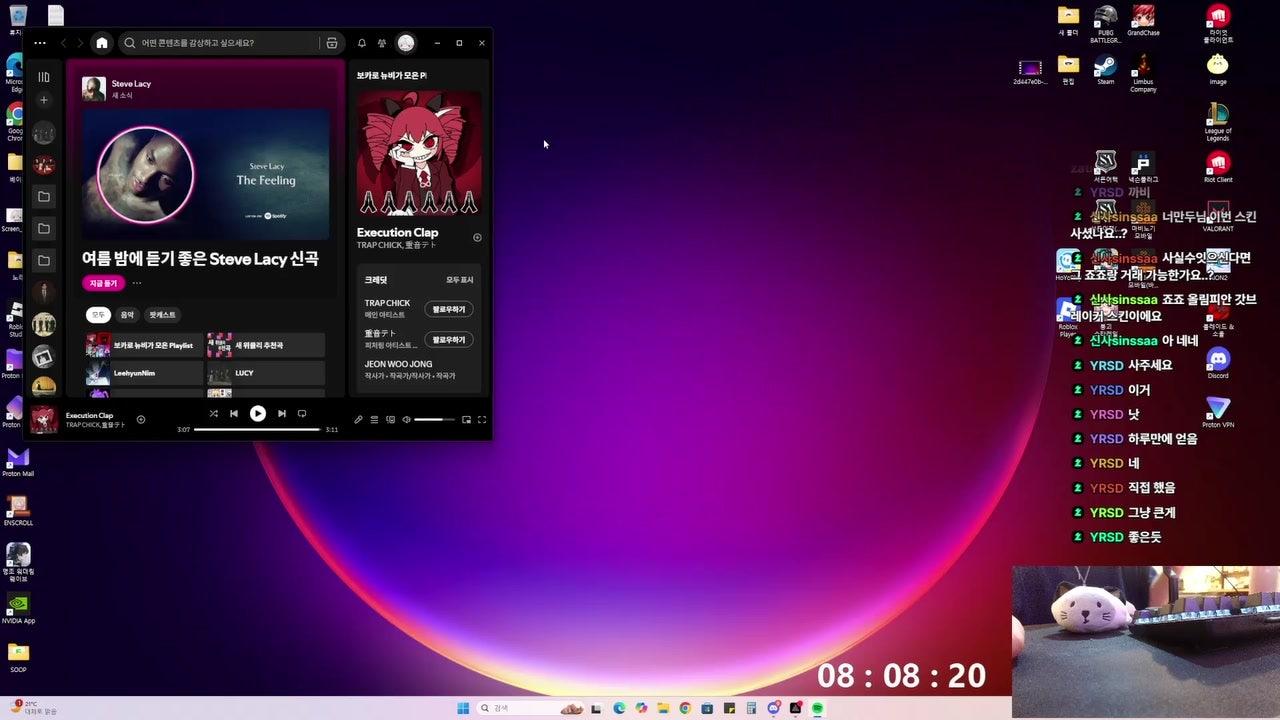This screenshot has height=720, width=1280.
Task: Click the Windows Start button
Action: [463, 708]
